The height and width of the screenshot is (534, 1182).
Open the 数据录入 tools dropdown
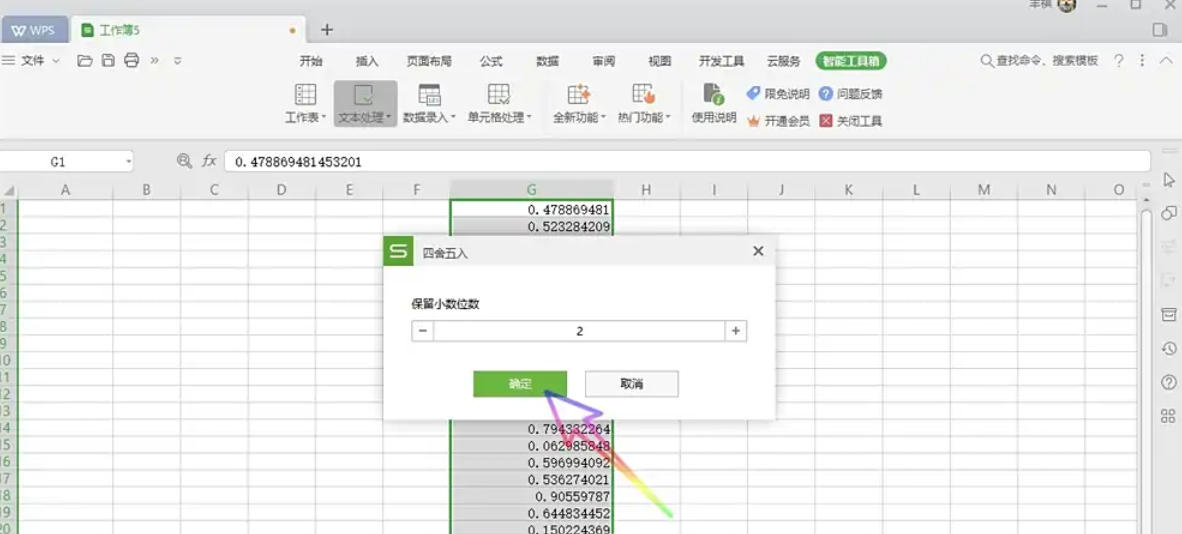pos(429,104)
